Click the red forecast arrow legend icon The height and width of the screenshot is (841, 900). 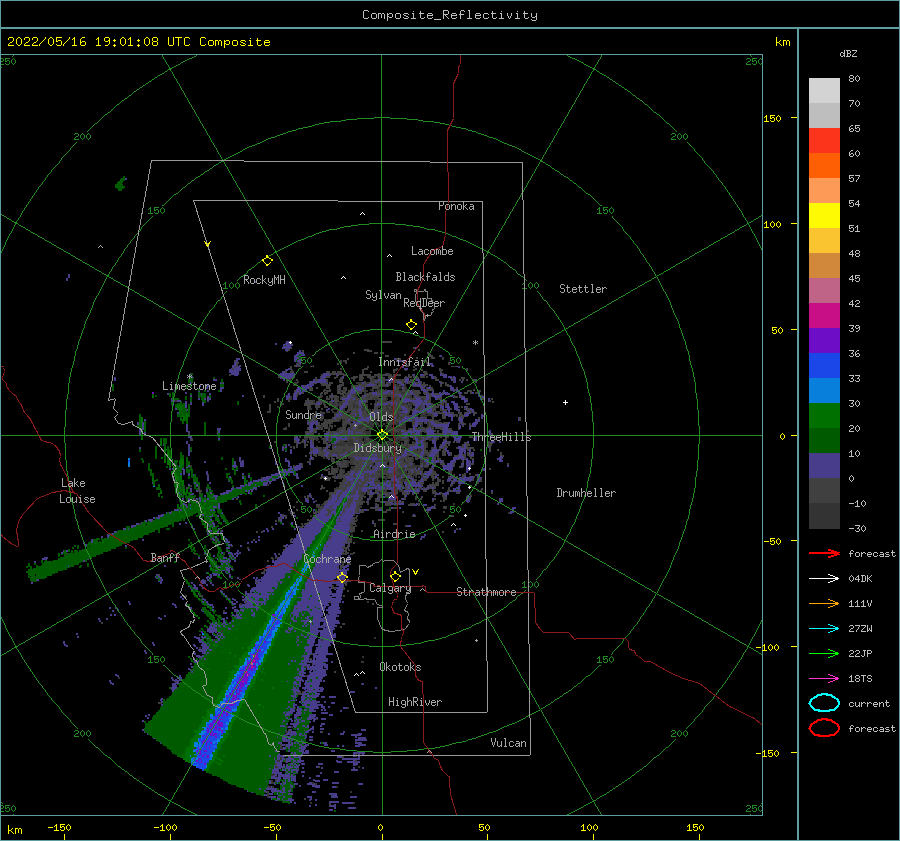pyautogui.click(x=824, y=553)
